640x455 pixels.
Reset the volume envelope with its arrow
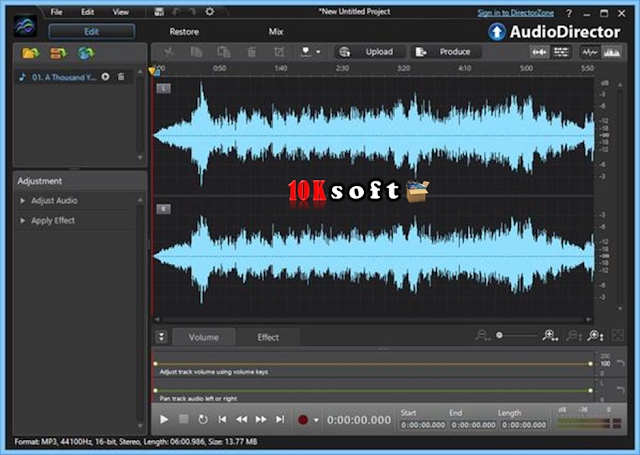pos(620,362)
